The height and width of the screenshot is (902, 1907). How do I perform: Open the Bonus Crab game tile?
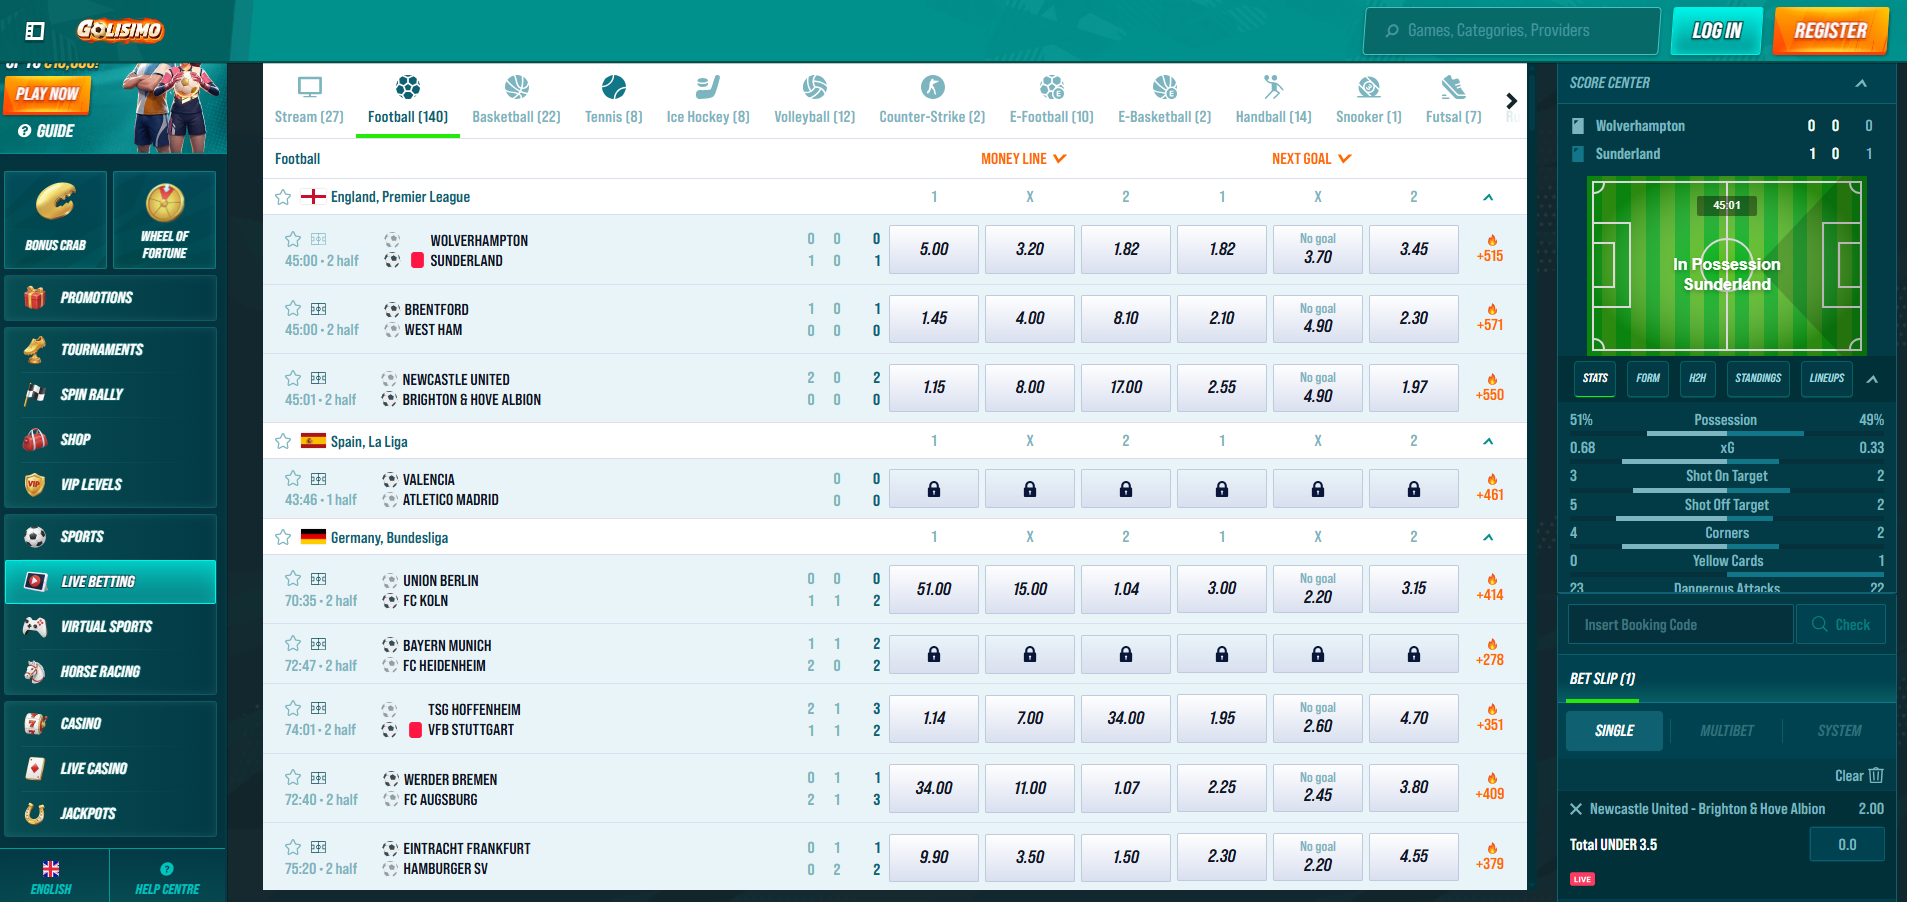(x=56, y=220)
